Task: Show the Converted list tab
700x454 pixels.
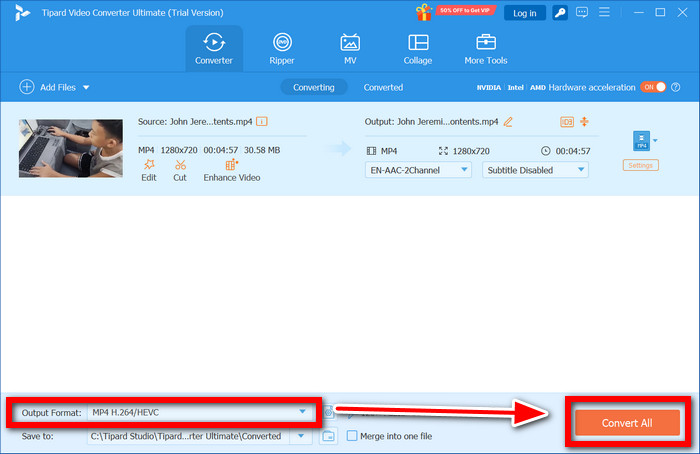Action: (383, 87)
